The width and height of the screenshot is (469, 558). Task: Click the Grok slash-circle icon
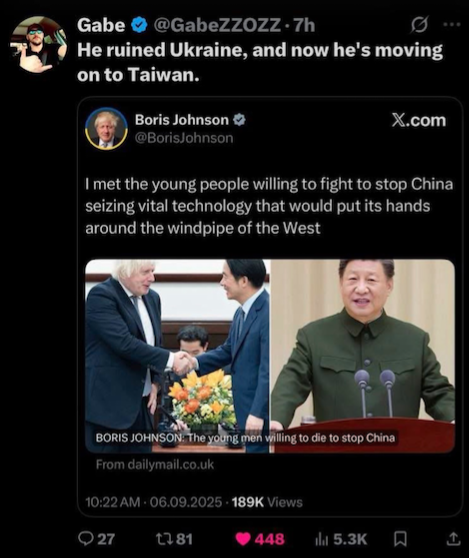click(x=419, y=25)
